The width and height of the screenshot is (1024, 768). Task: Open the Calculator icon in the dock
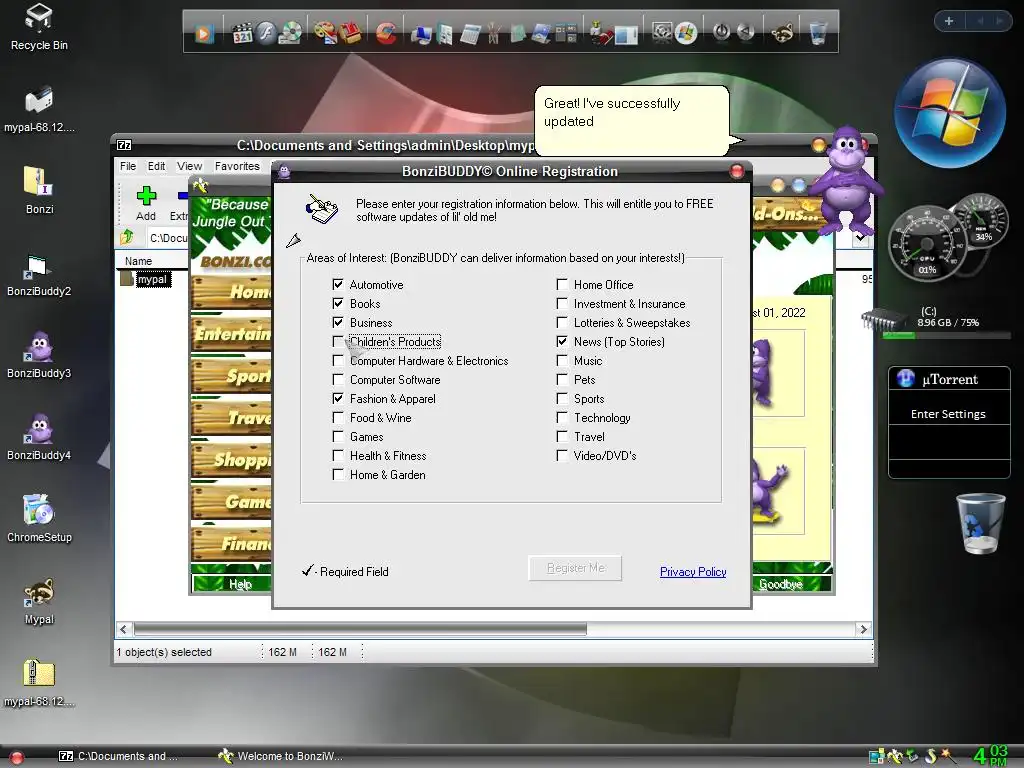pyautogui.click(x=470, y=34)
